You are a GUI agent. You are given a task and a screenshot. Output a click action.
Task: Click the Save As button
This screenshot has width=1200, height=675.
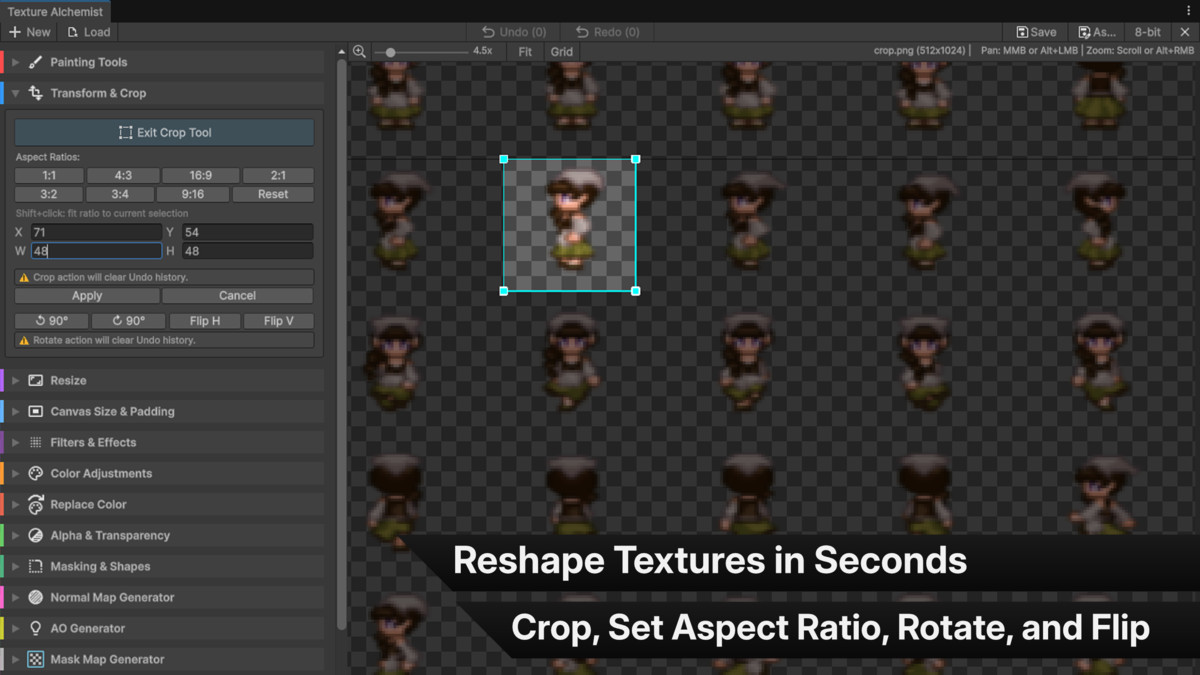(x=1096, y=32)
